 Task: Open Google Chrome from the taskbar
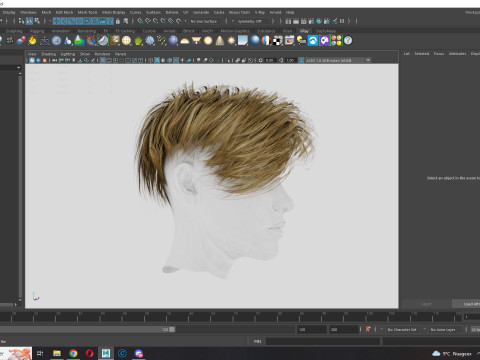(73, 353)
